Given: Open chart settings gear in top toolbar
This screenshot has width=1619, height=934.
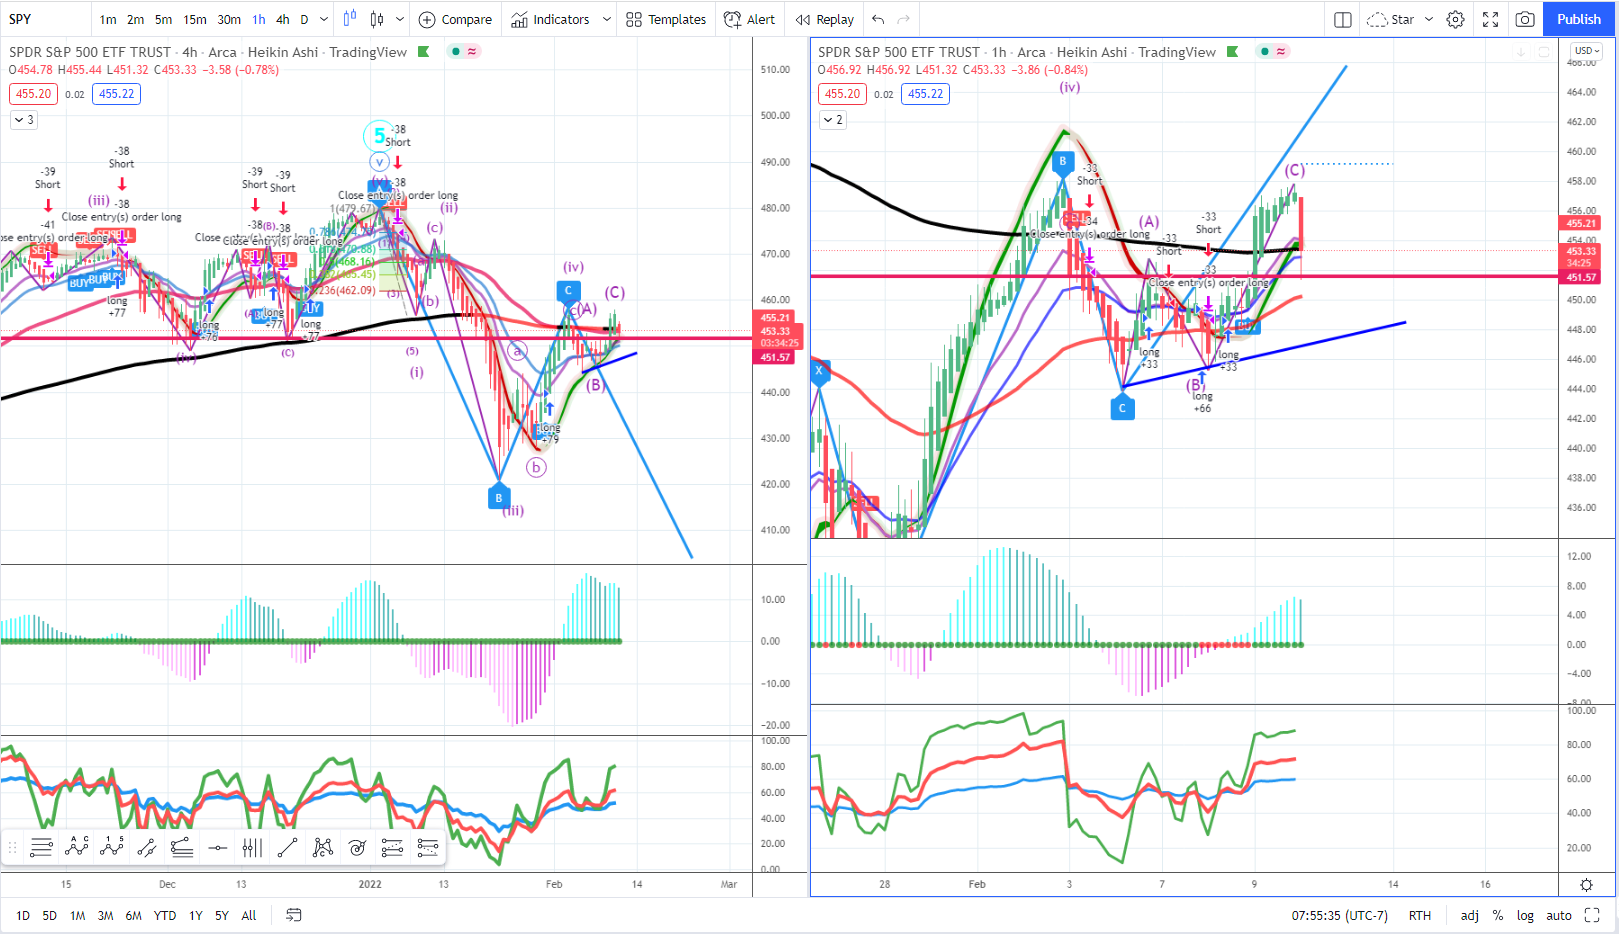Looking at the screenshot, I should [x=1456, y=19].
